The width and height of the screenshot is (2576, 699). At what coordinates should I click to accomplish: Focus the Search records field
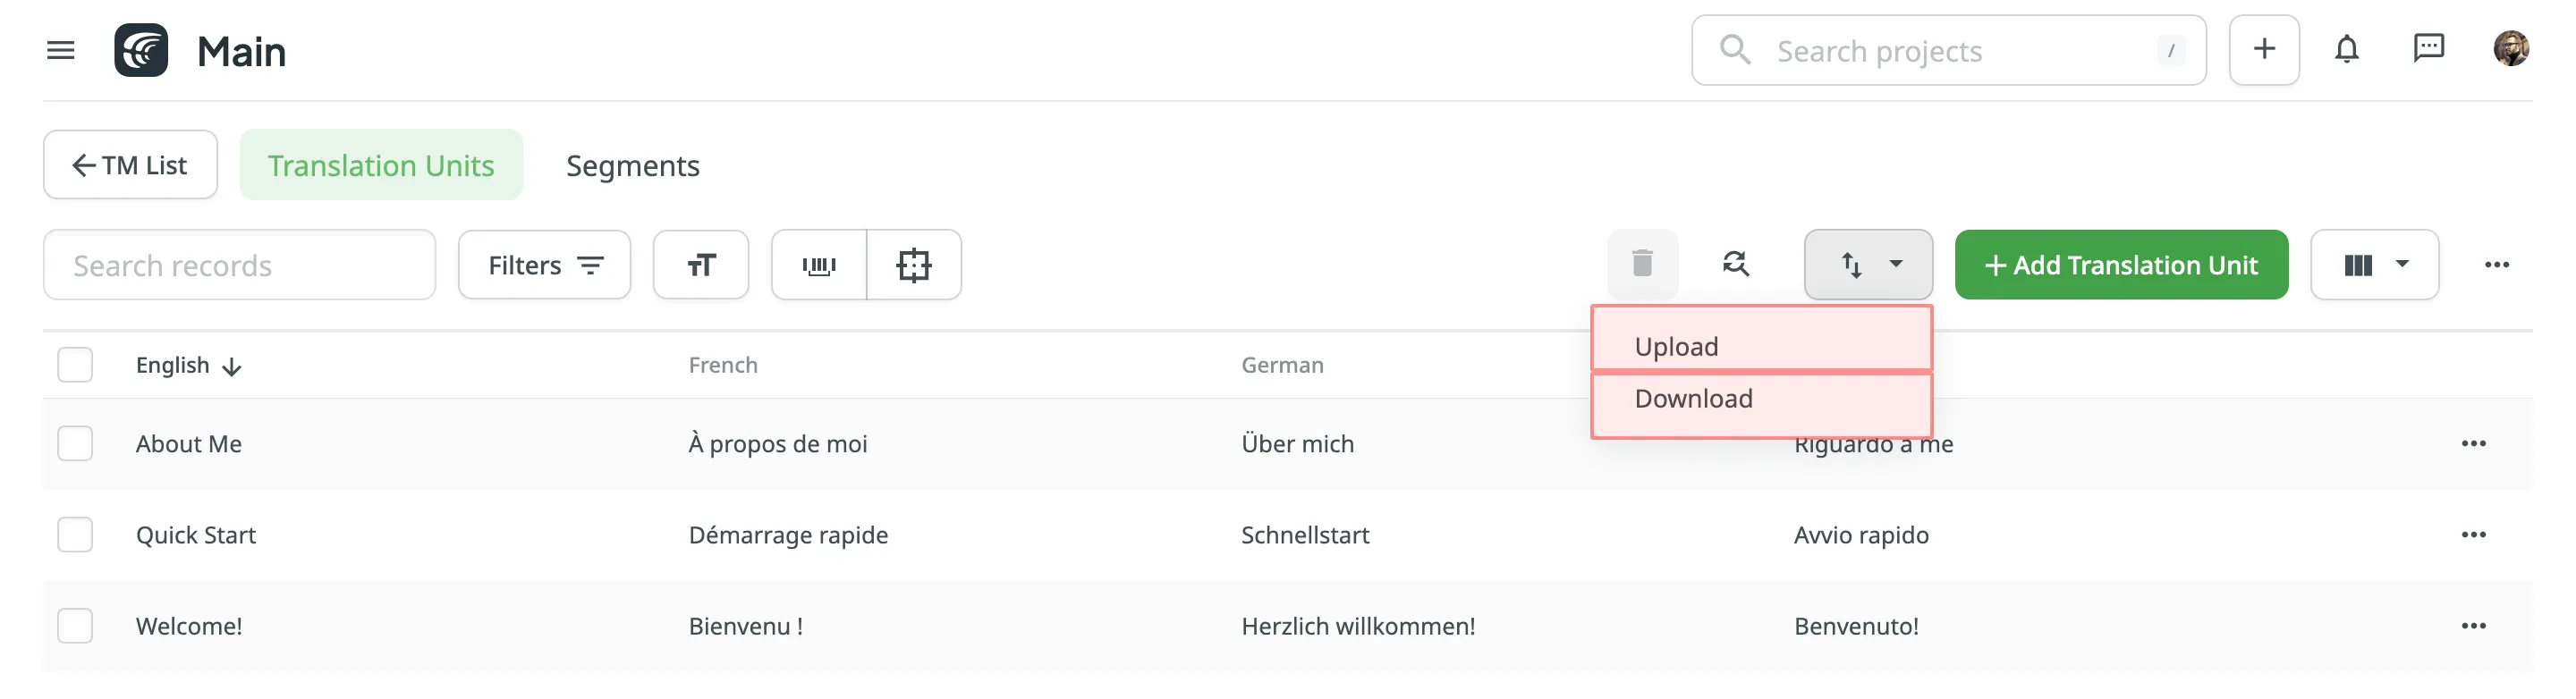pyautogui.click(x=239, y=265)
